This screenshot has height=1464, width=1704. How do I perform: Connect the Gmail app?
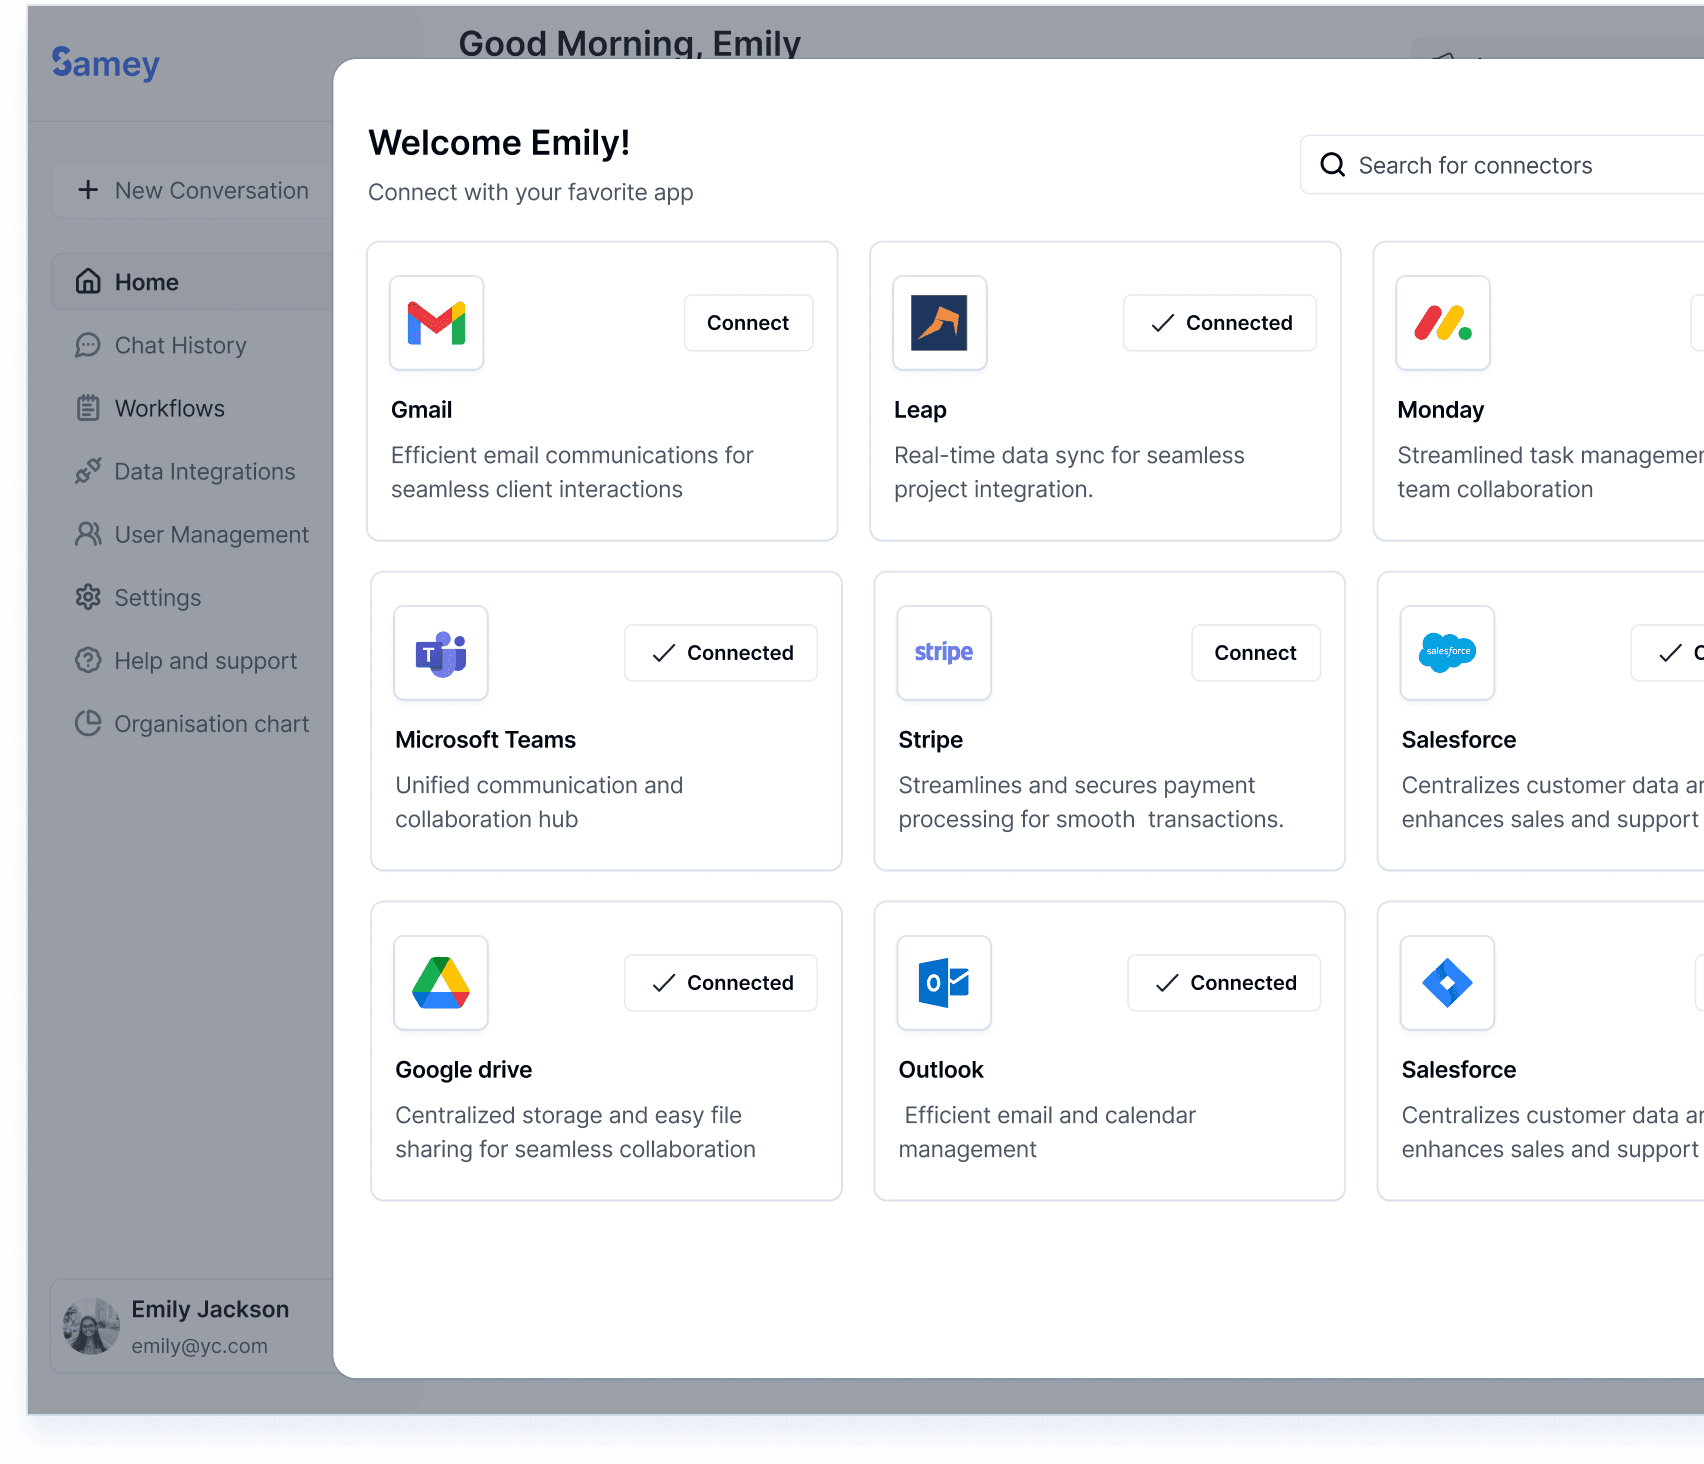(748, 323)
